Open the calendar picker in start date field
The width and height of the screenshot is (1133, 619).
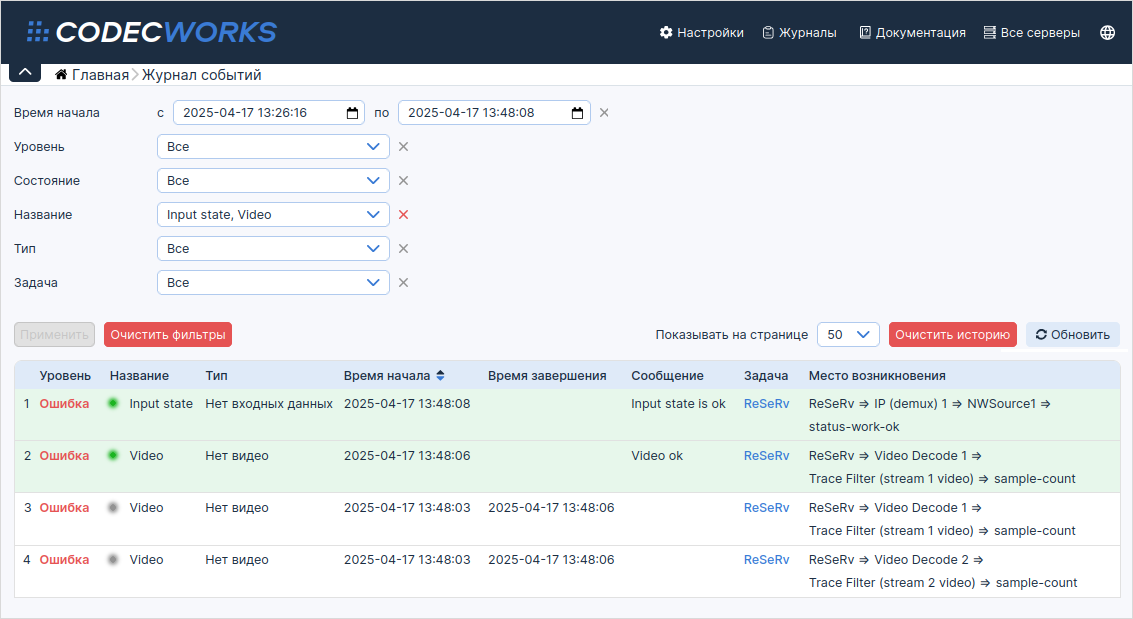[352, 113]
